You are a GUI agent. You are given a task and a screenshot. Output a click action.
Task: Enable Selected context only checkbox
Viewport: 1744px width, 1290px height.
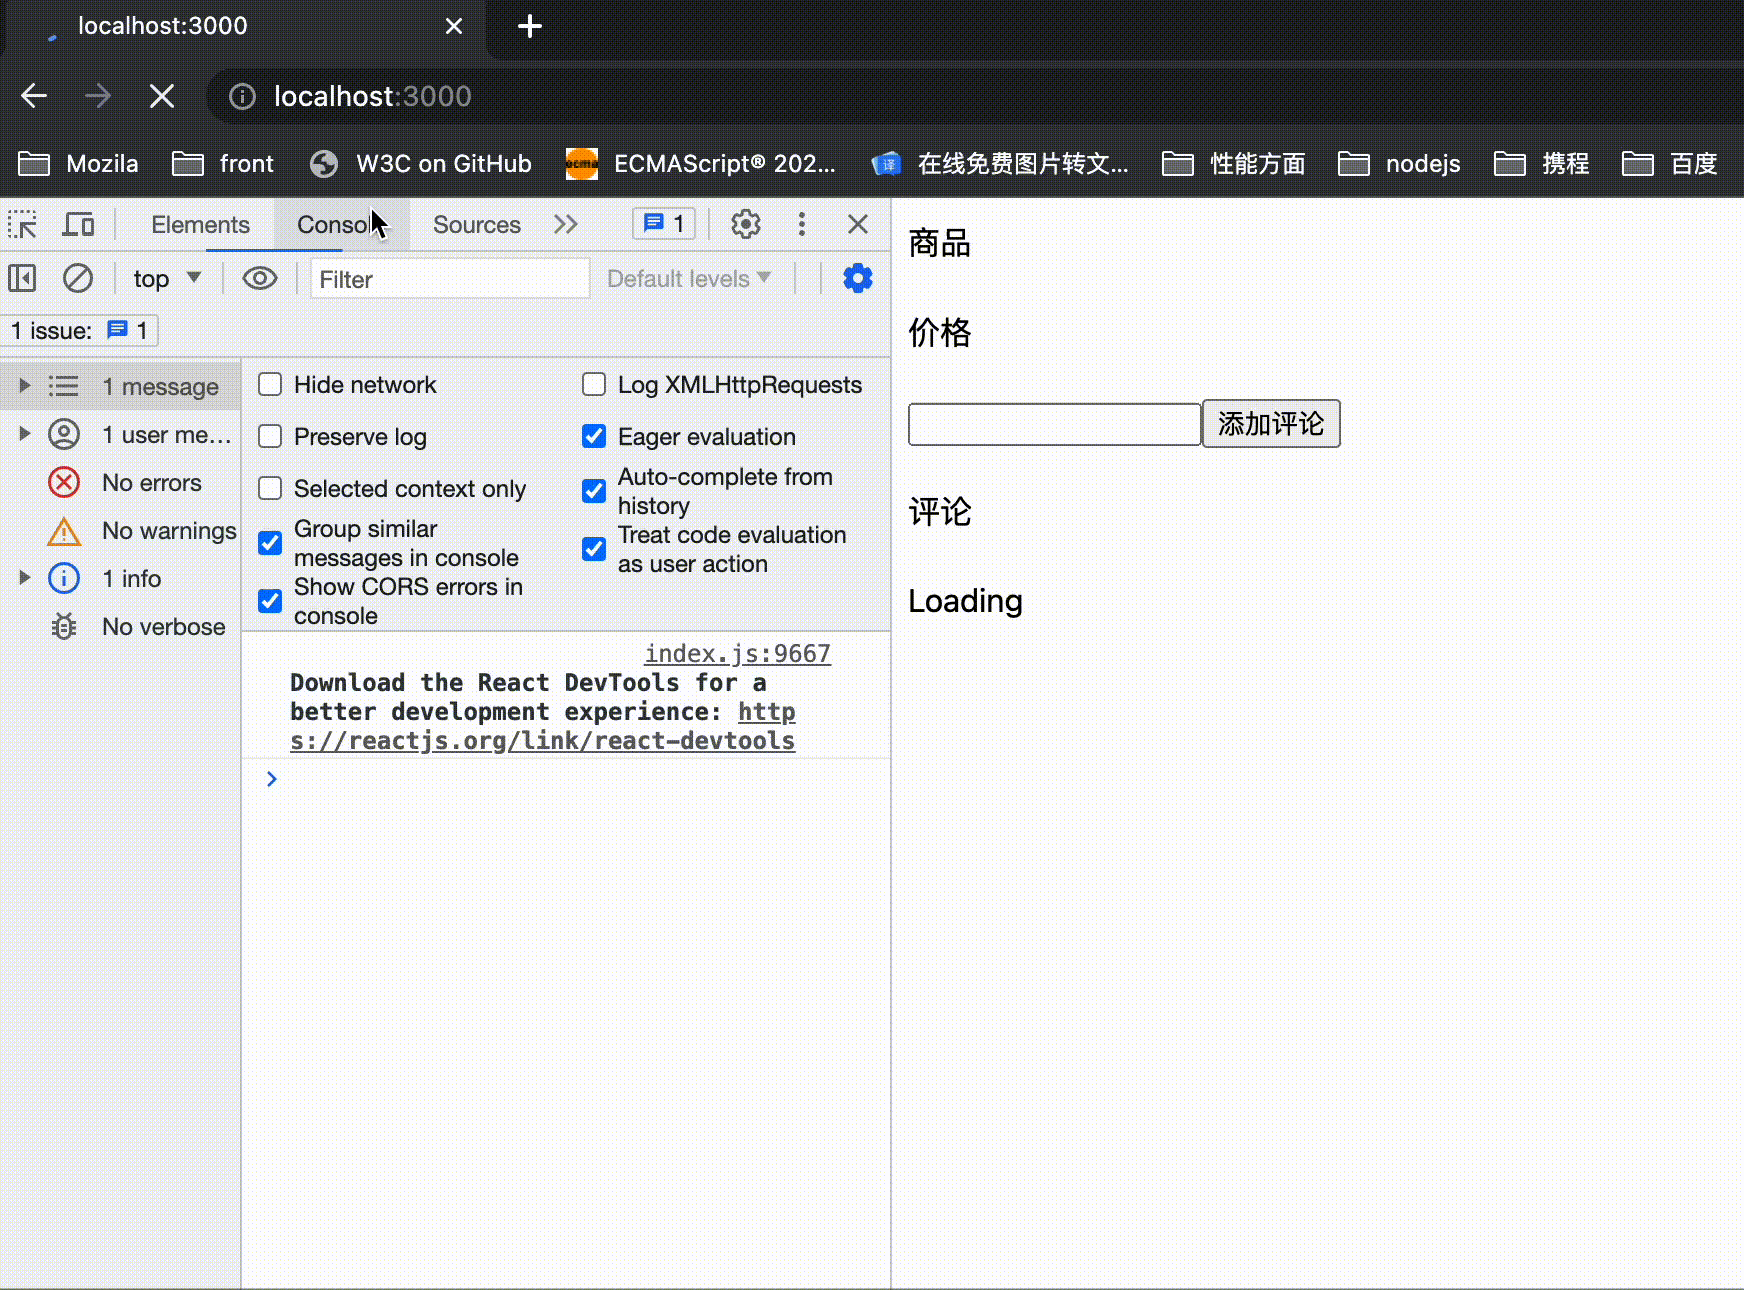point(270,489)
